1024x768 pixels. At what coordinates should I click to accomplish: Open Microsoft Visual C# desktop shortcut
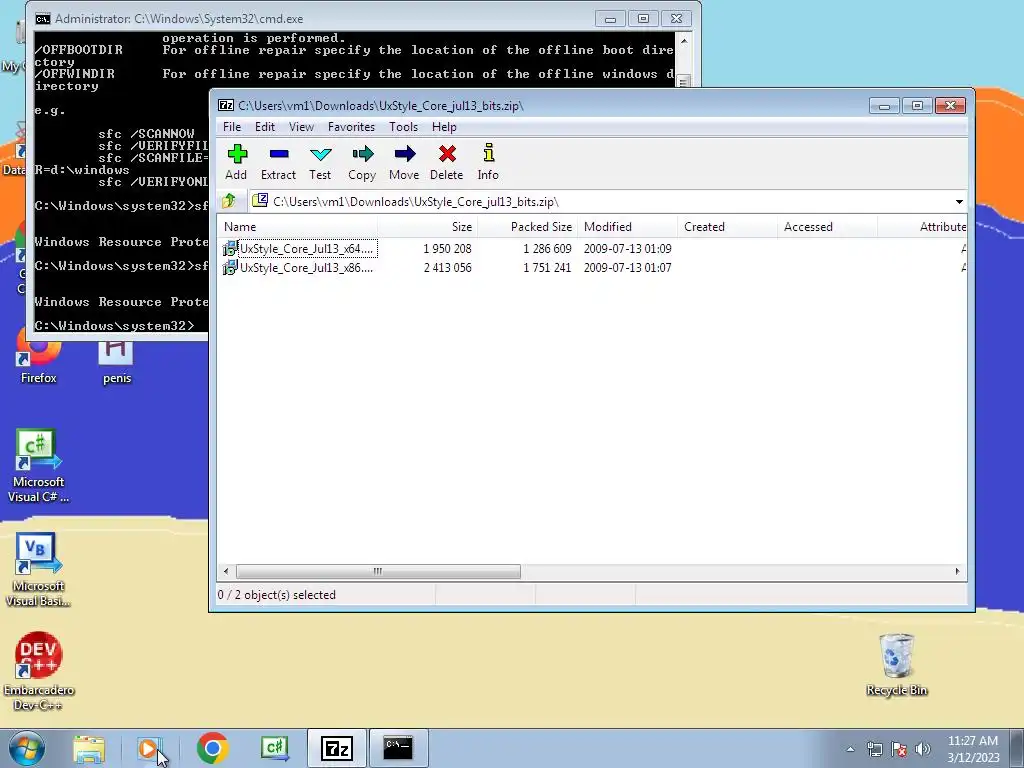39,466
